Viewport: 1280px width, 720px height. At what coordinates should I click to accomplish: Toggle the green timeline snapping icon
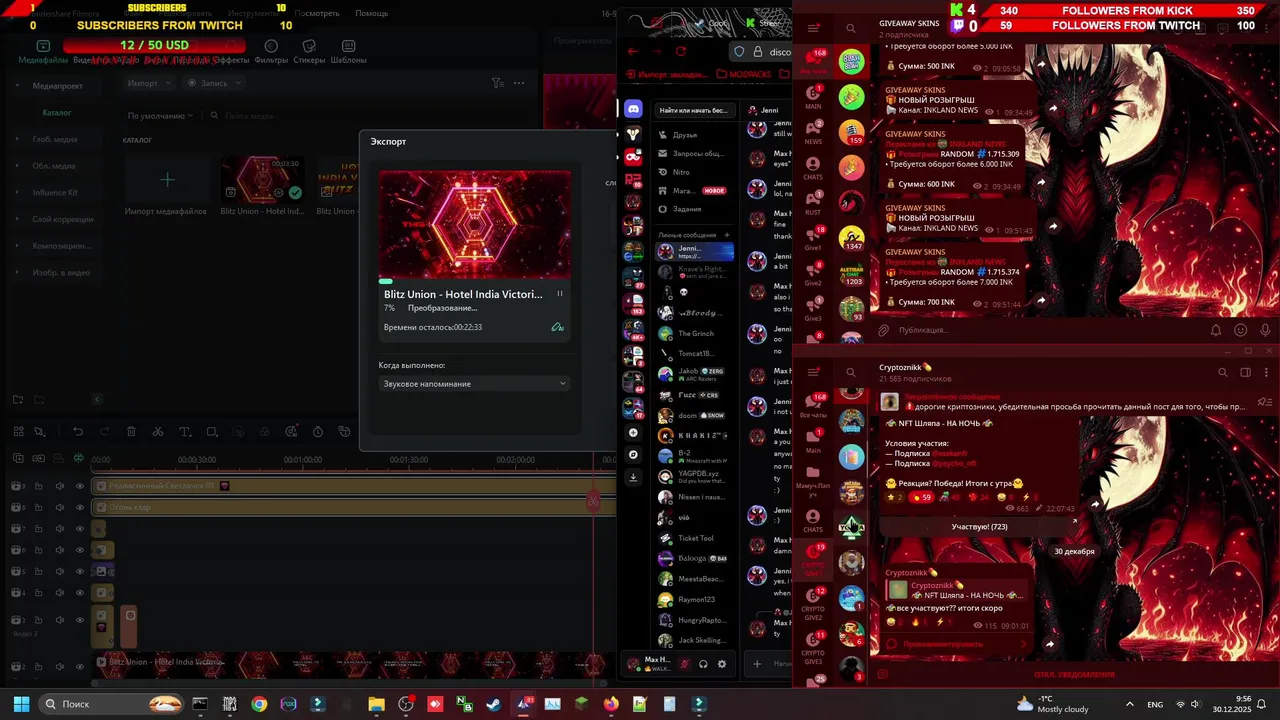point(78,458)
